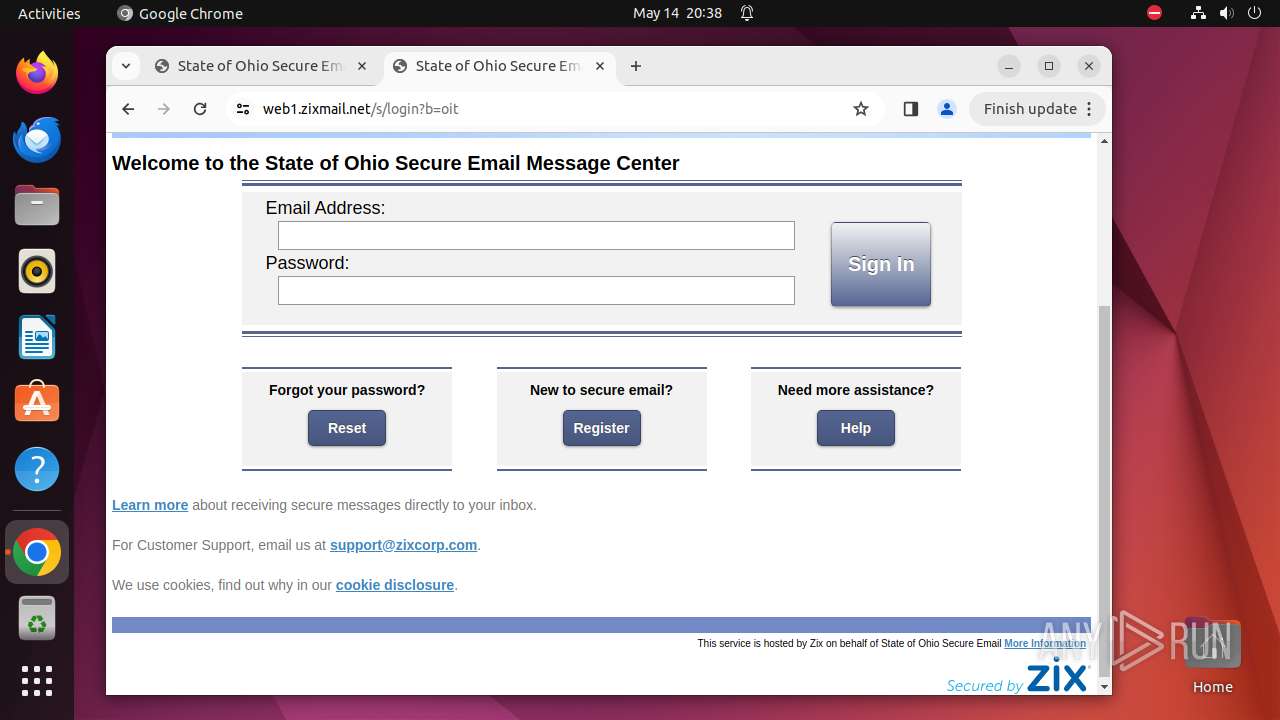
Task: Click the Welcome to State of Ohio heading
Action: (396, 163)
